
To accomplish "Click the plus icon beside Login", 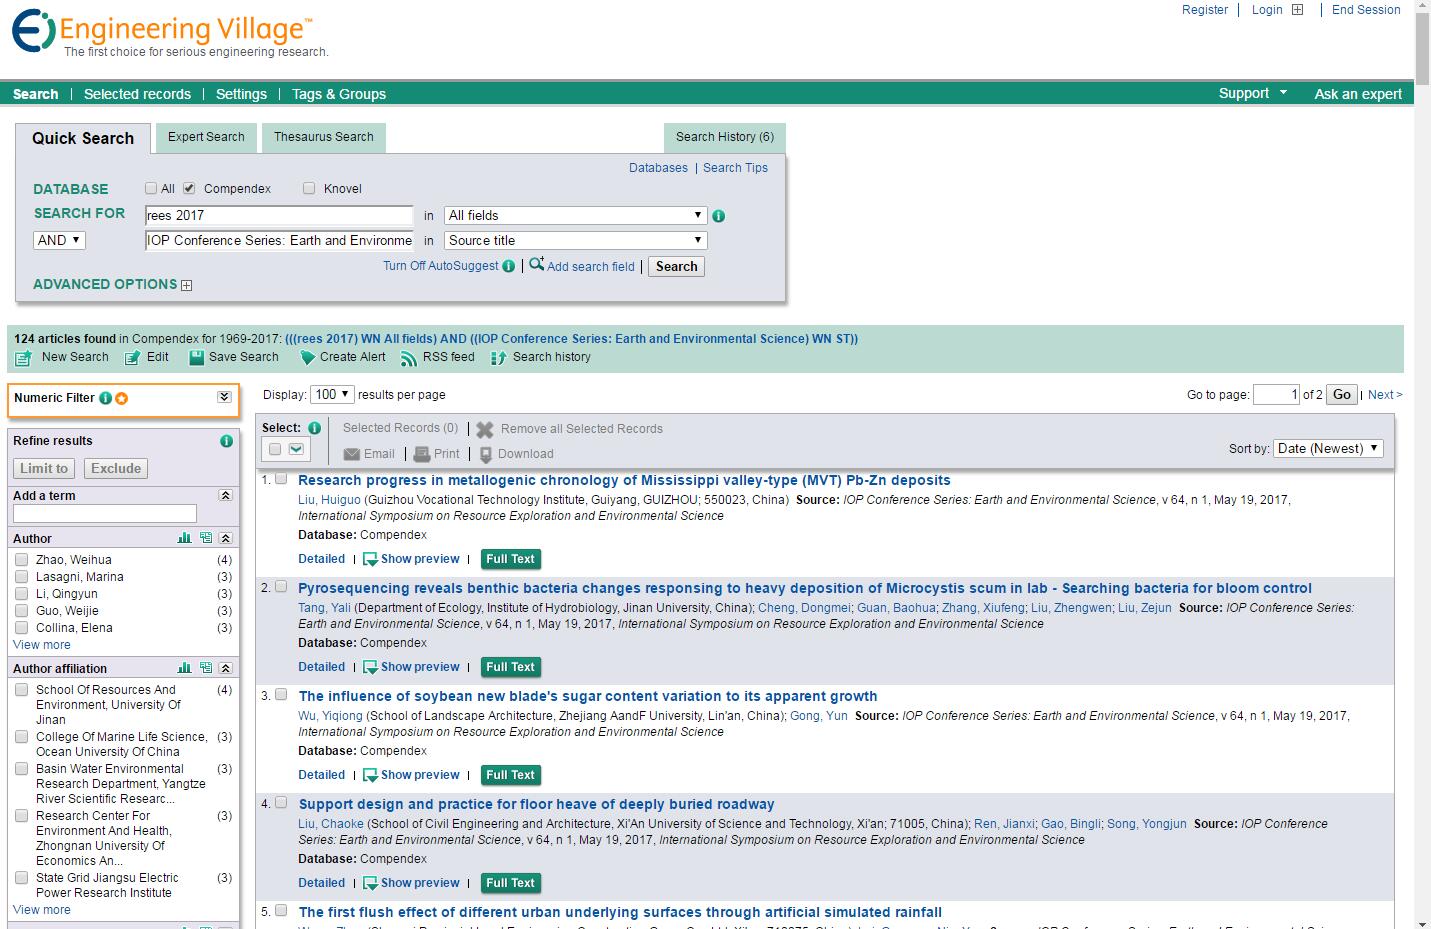I will [x=1297, y=10].
